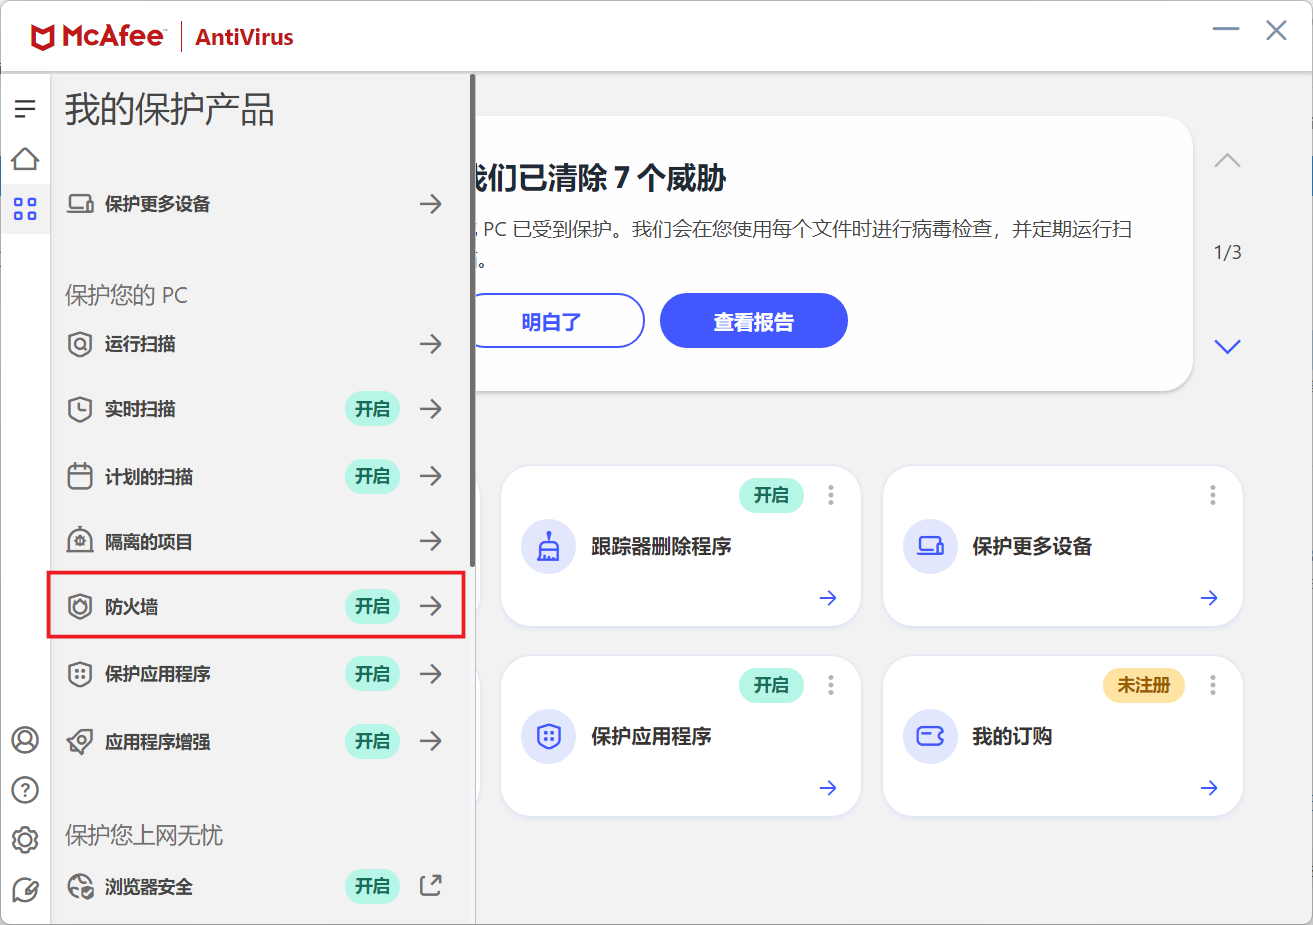Click the 浏览器安全 globe icon

click(80, 886)
